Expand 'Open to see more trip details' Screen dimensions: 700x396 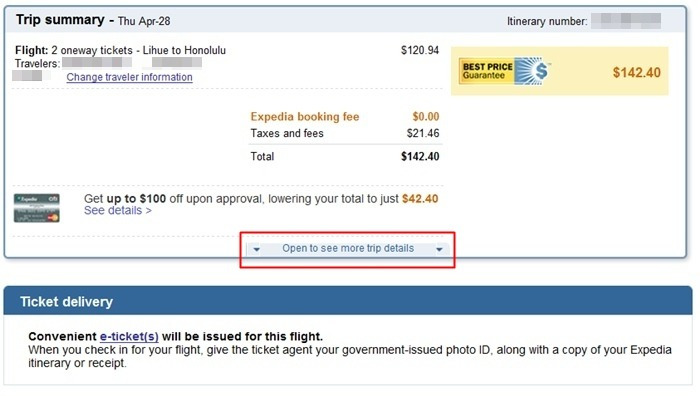pyautogui.click(x=348, y=248)
